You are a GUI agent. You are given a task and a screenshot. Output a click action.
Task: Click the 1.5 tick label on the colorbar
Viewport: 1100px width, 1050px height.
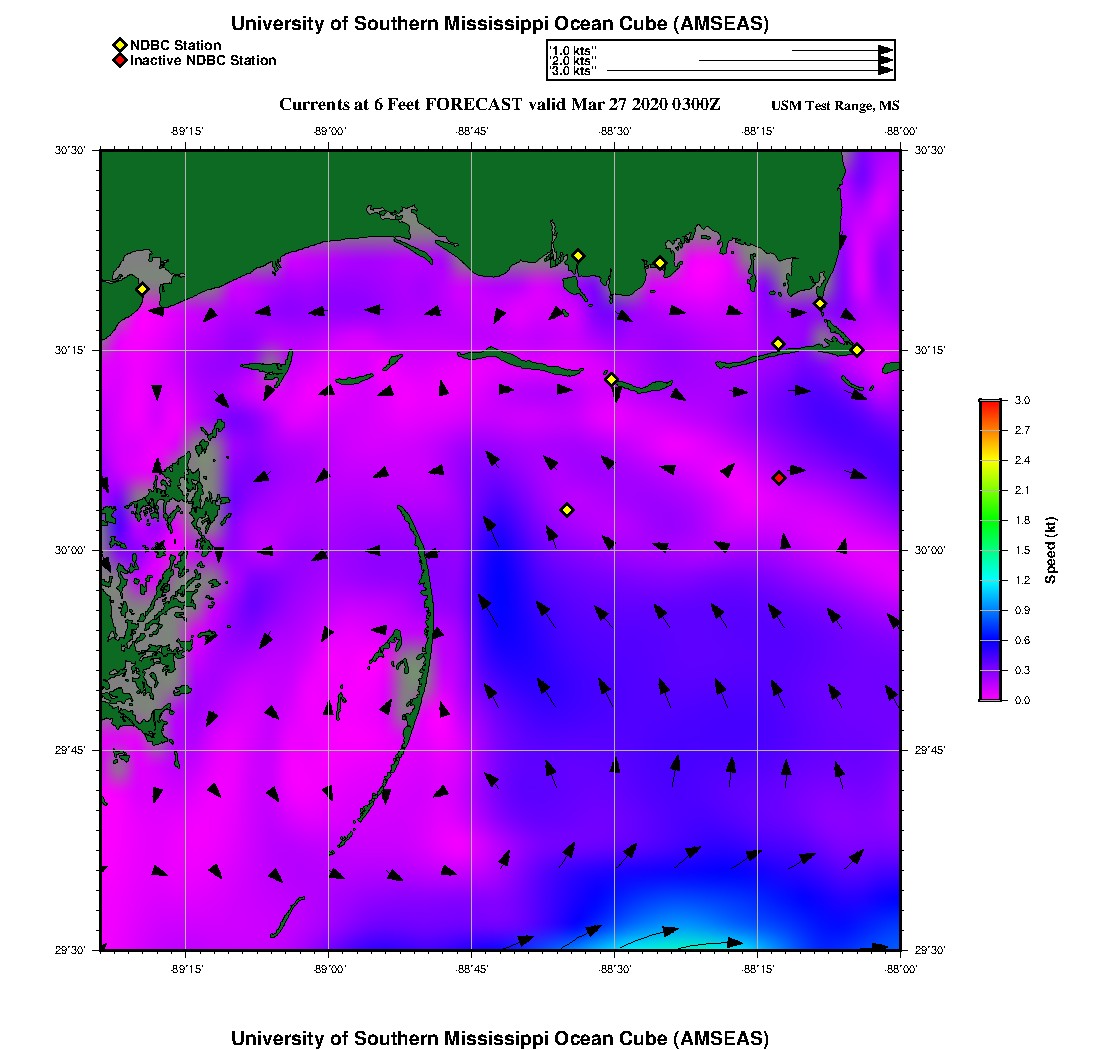click(1022, 550)
